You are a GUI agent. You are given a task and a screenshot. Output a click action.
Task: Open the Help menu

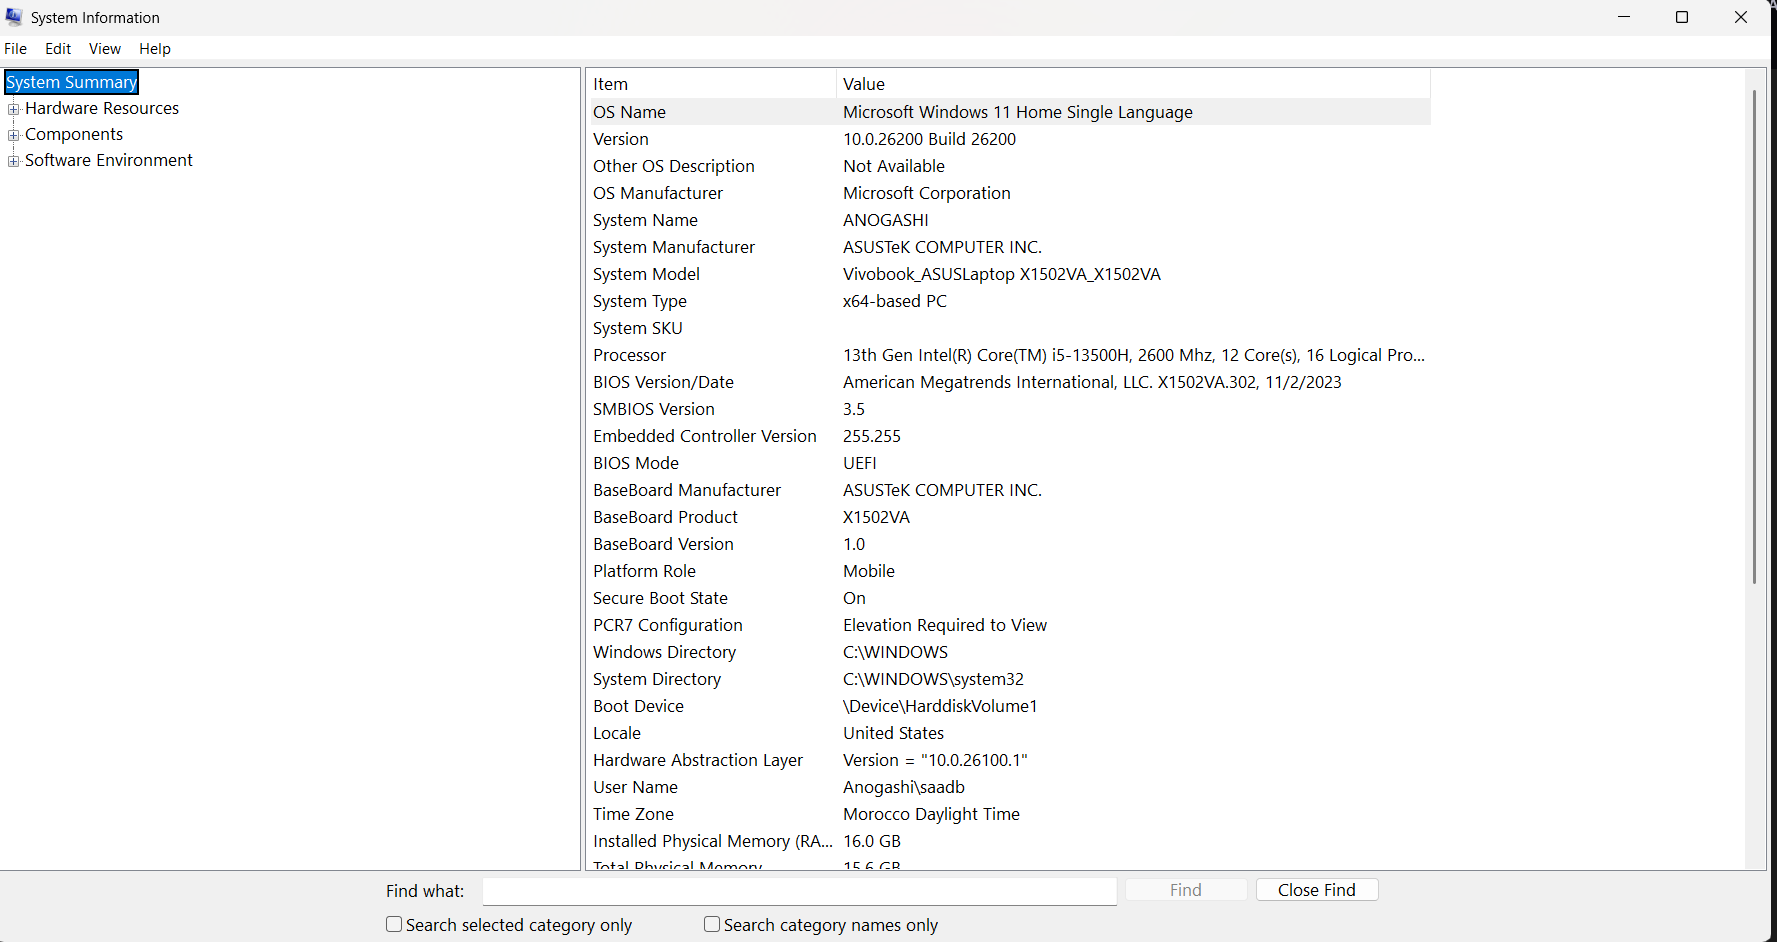155,48
